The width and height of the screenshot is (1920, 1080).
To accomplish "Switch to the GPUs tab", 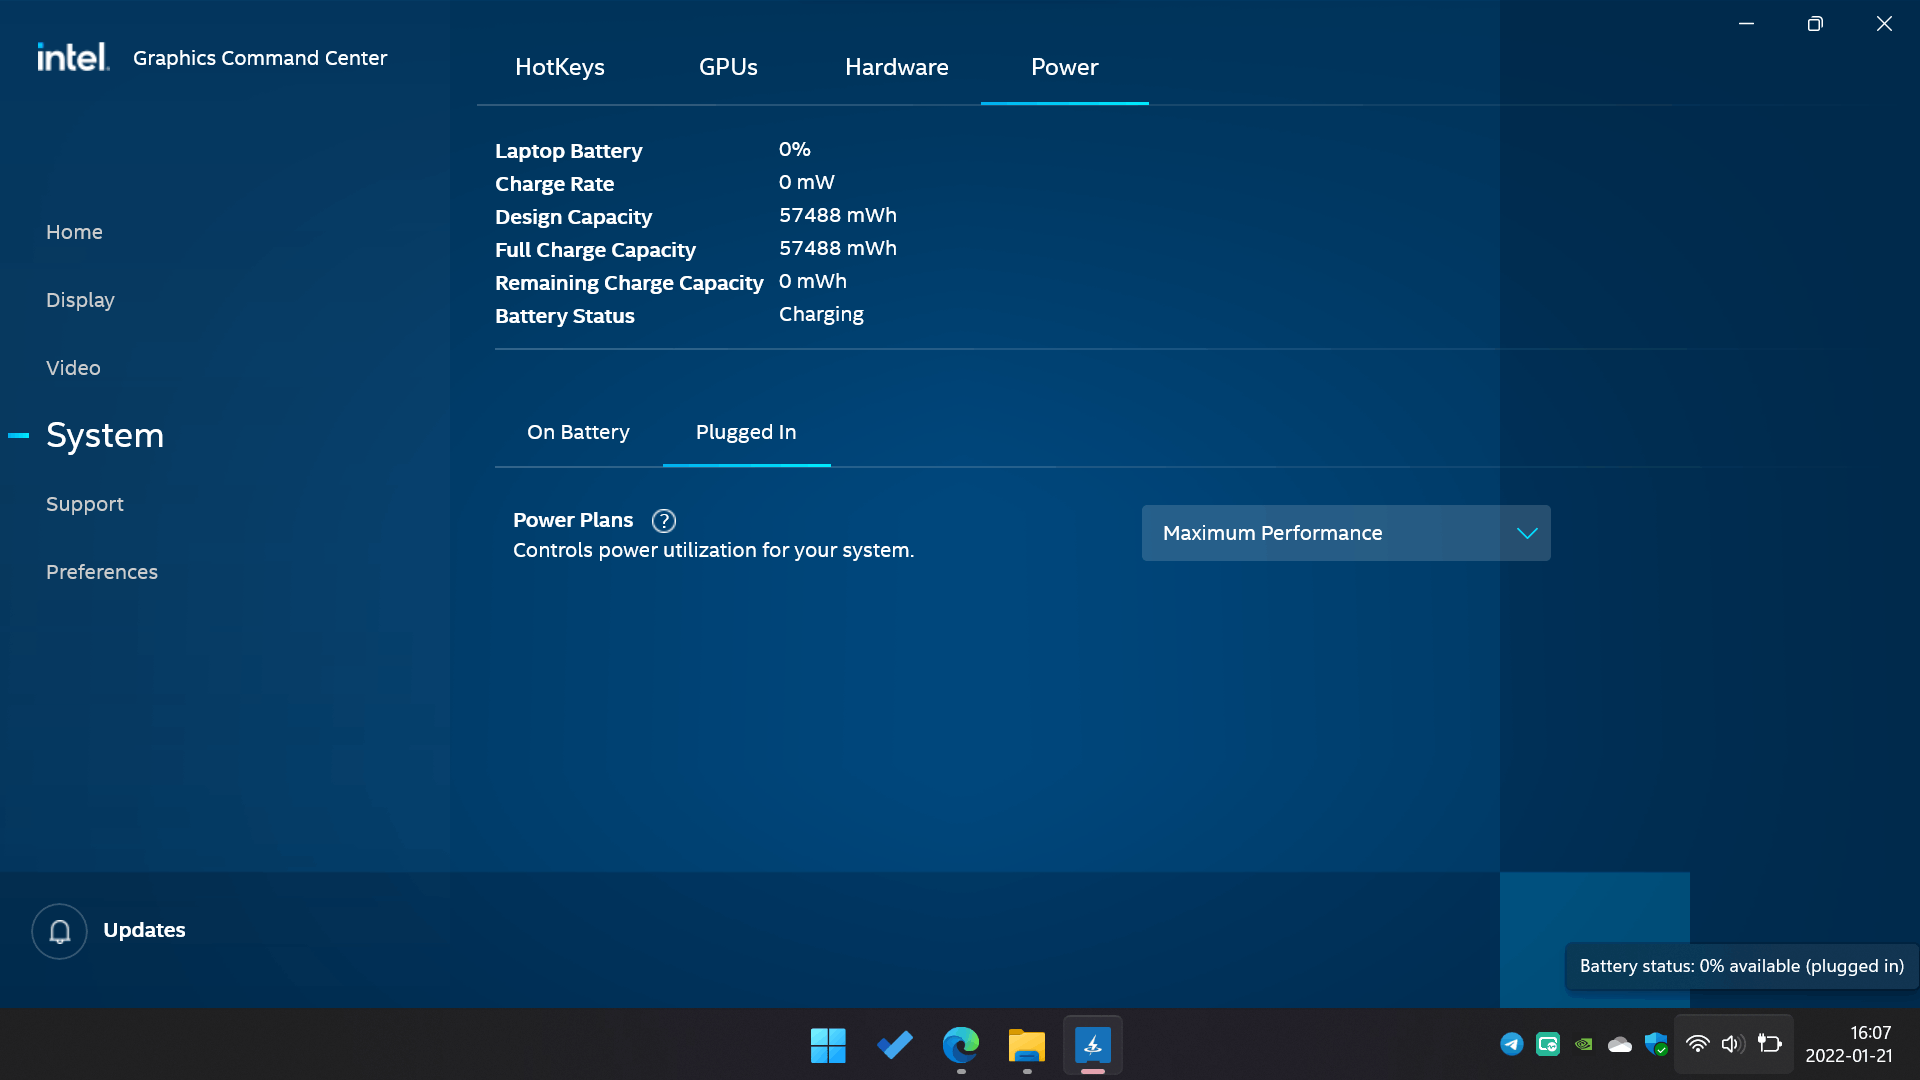I will (728, 67).
